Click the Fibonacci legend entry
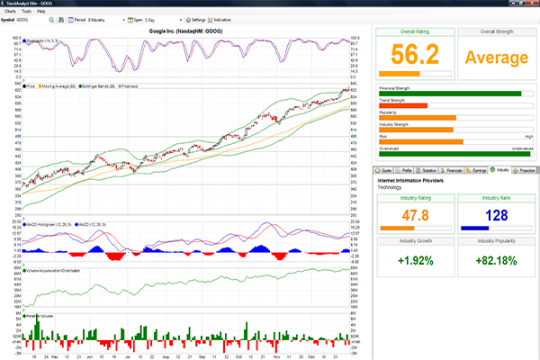Image resolution: width=540 pixels, height=360 pixels. click(x=128, y=86)
